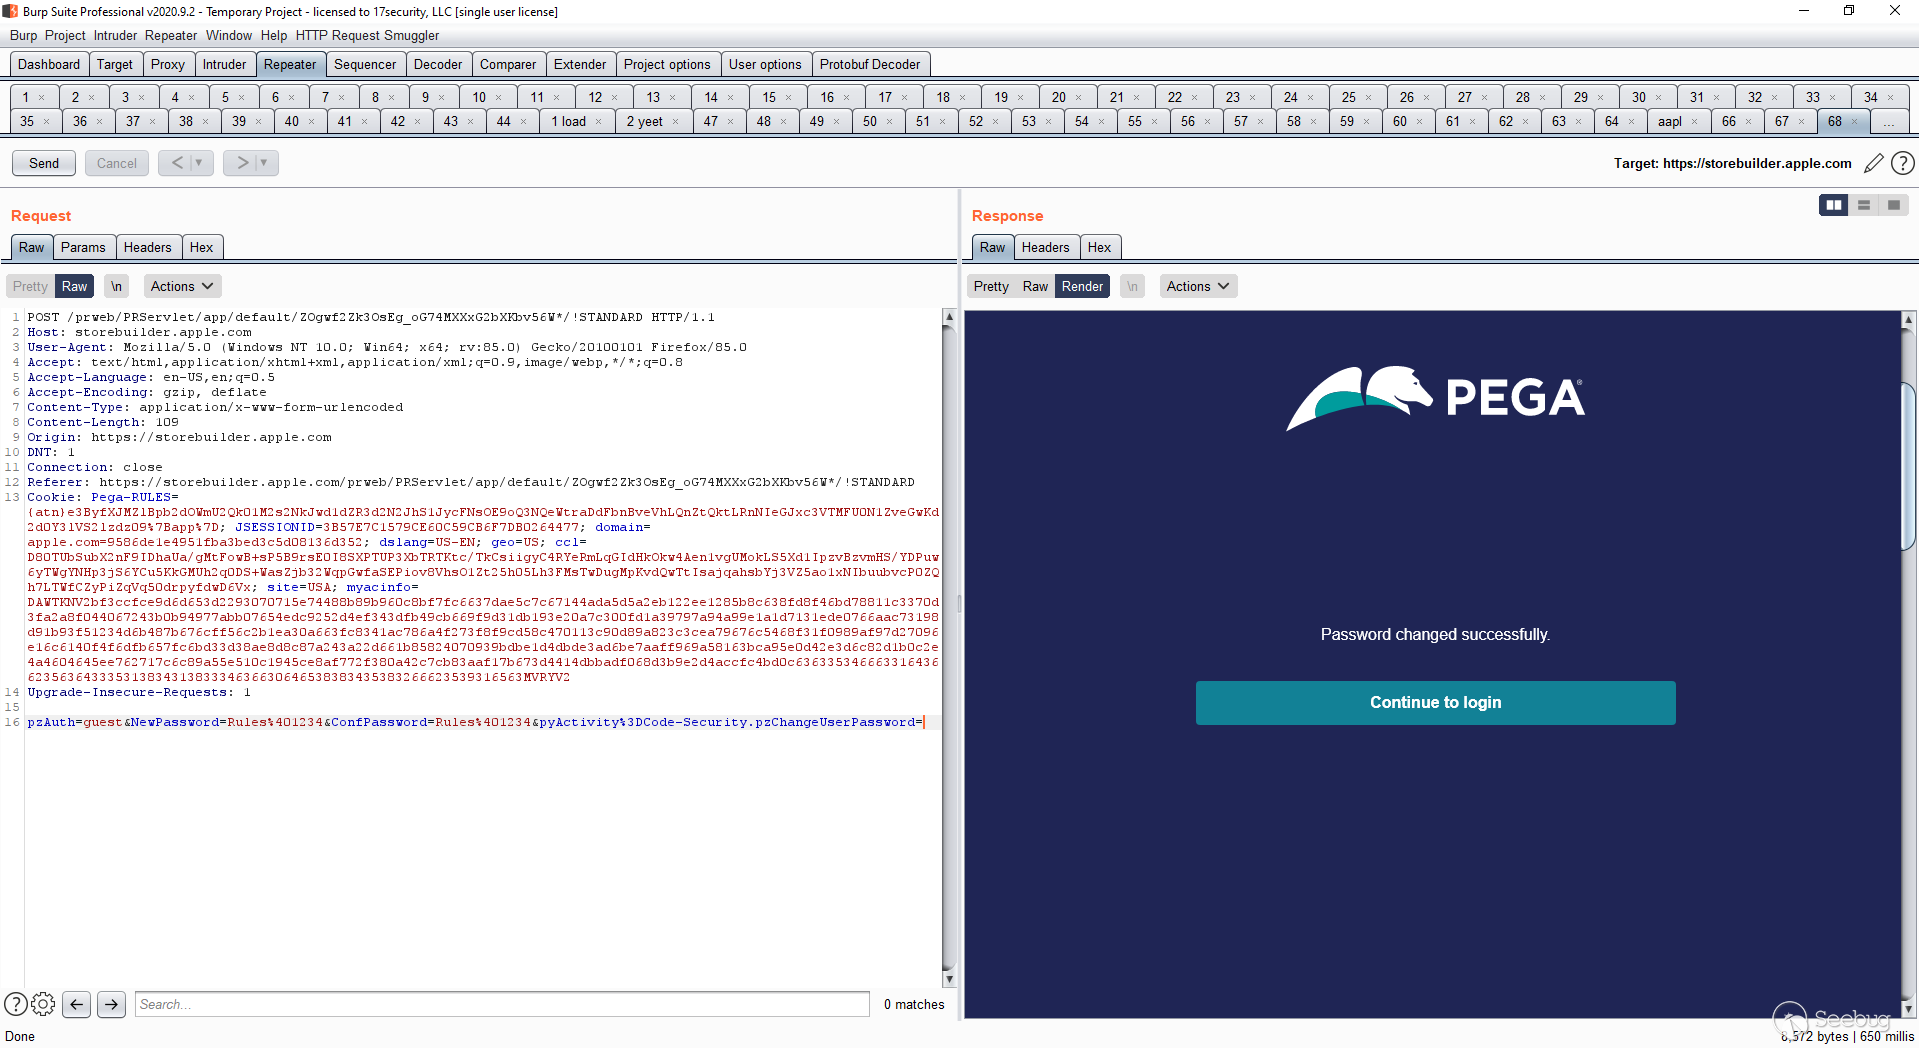
Task: Open request Headers tab
Action: click(x=147, y=247)
